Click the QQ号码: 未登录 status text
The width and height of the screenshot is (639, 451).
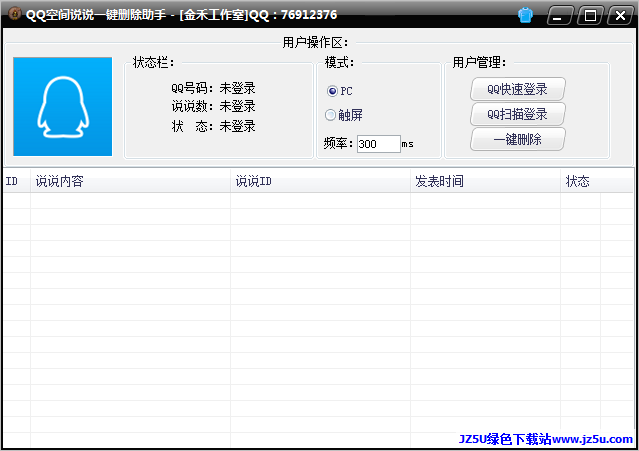213,88
